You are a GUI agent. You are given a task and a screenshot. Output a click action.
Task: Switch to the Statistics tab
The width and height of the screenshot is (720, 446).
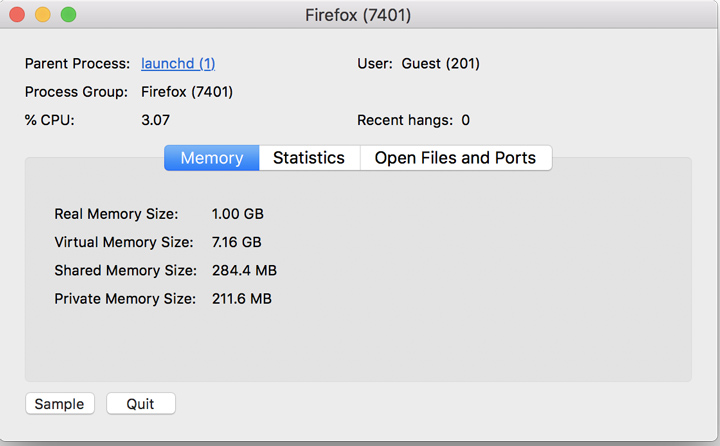click(309, 158)
